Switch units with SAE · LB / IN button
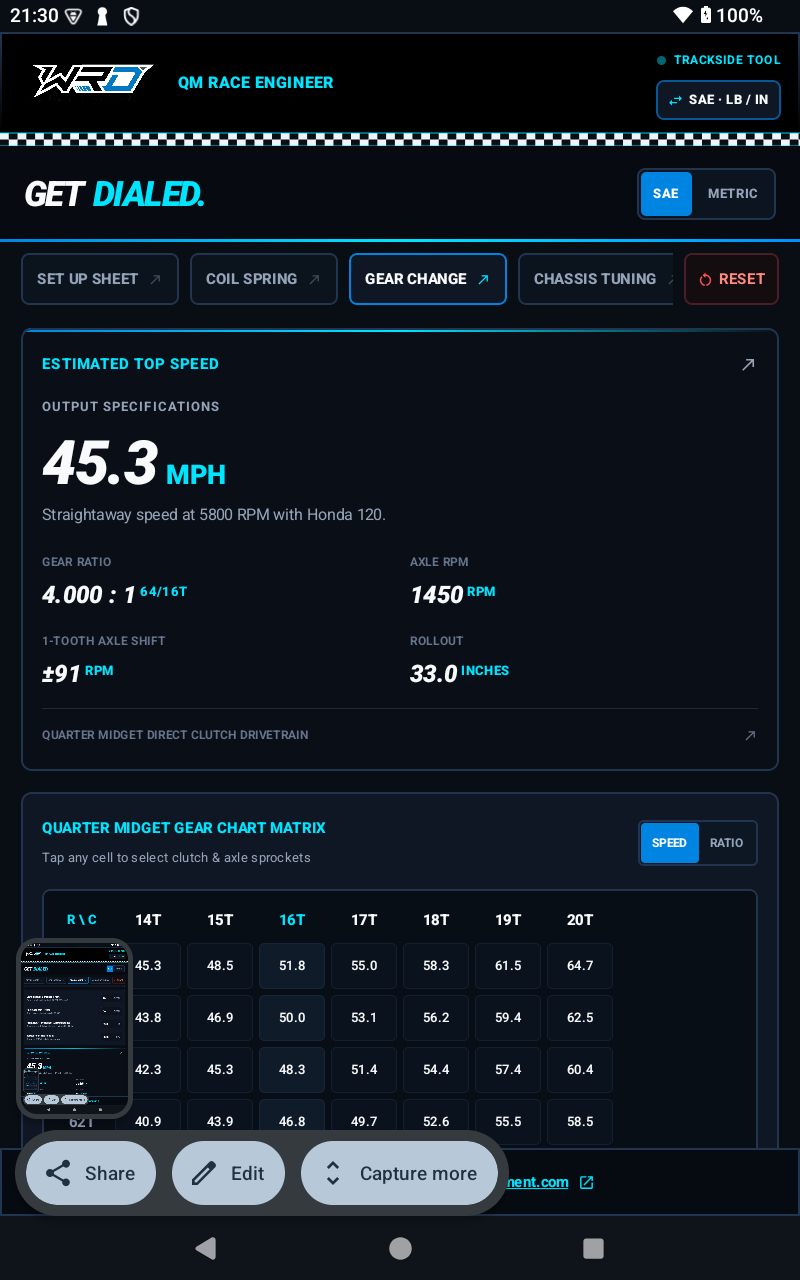The width and height of the screenshot is (800, 1280). pos(718,100)
